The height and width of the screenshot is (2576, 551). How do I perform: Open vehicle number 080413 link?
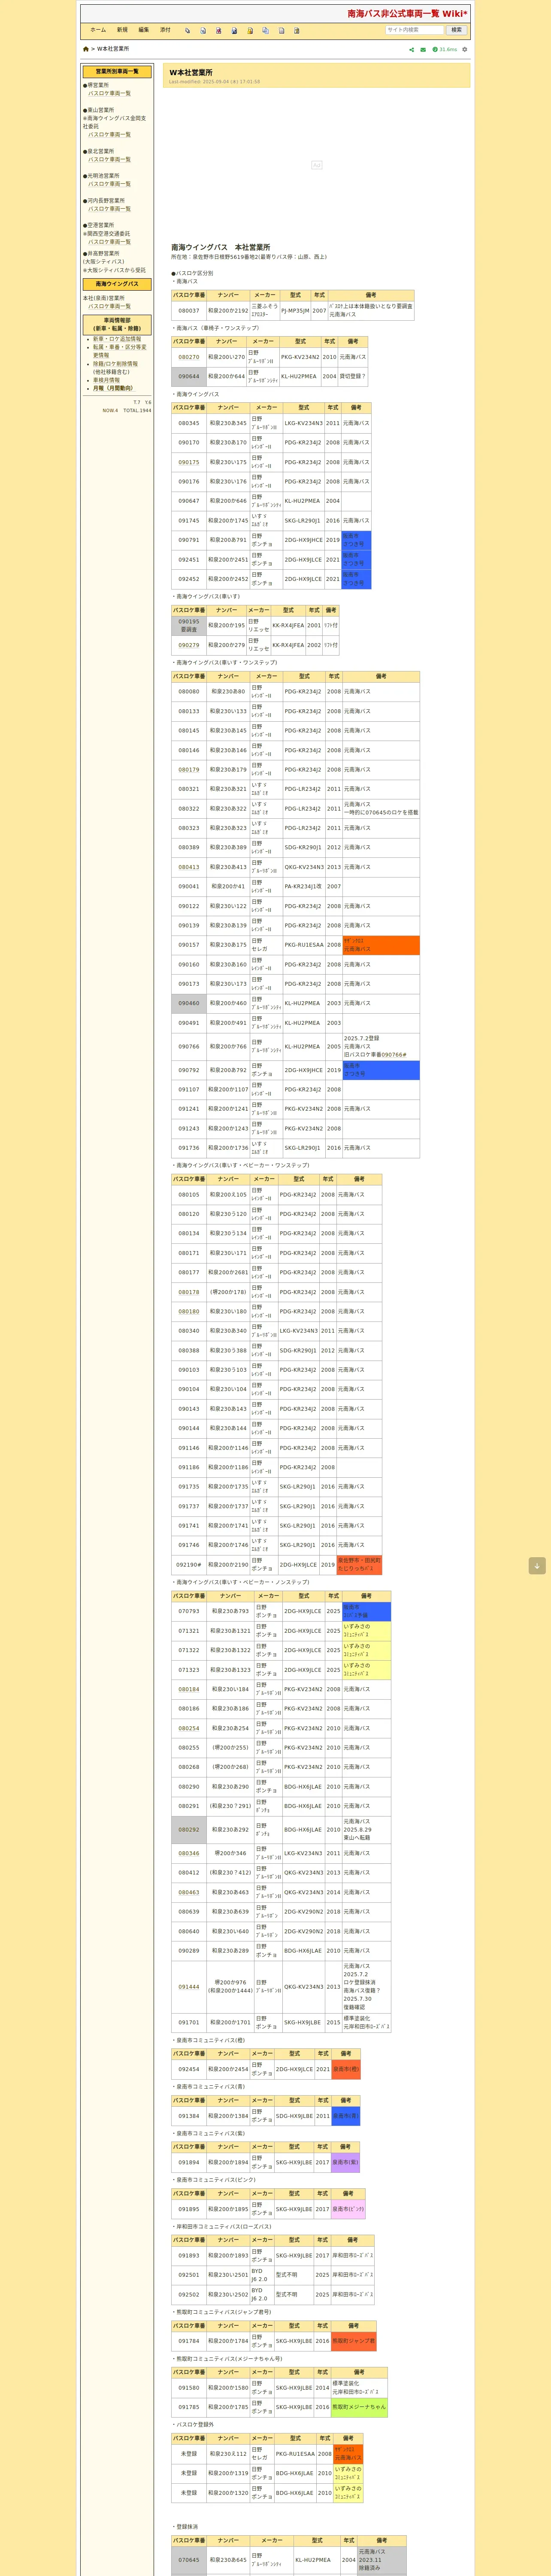[x=189, y=867]
